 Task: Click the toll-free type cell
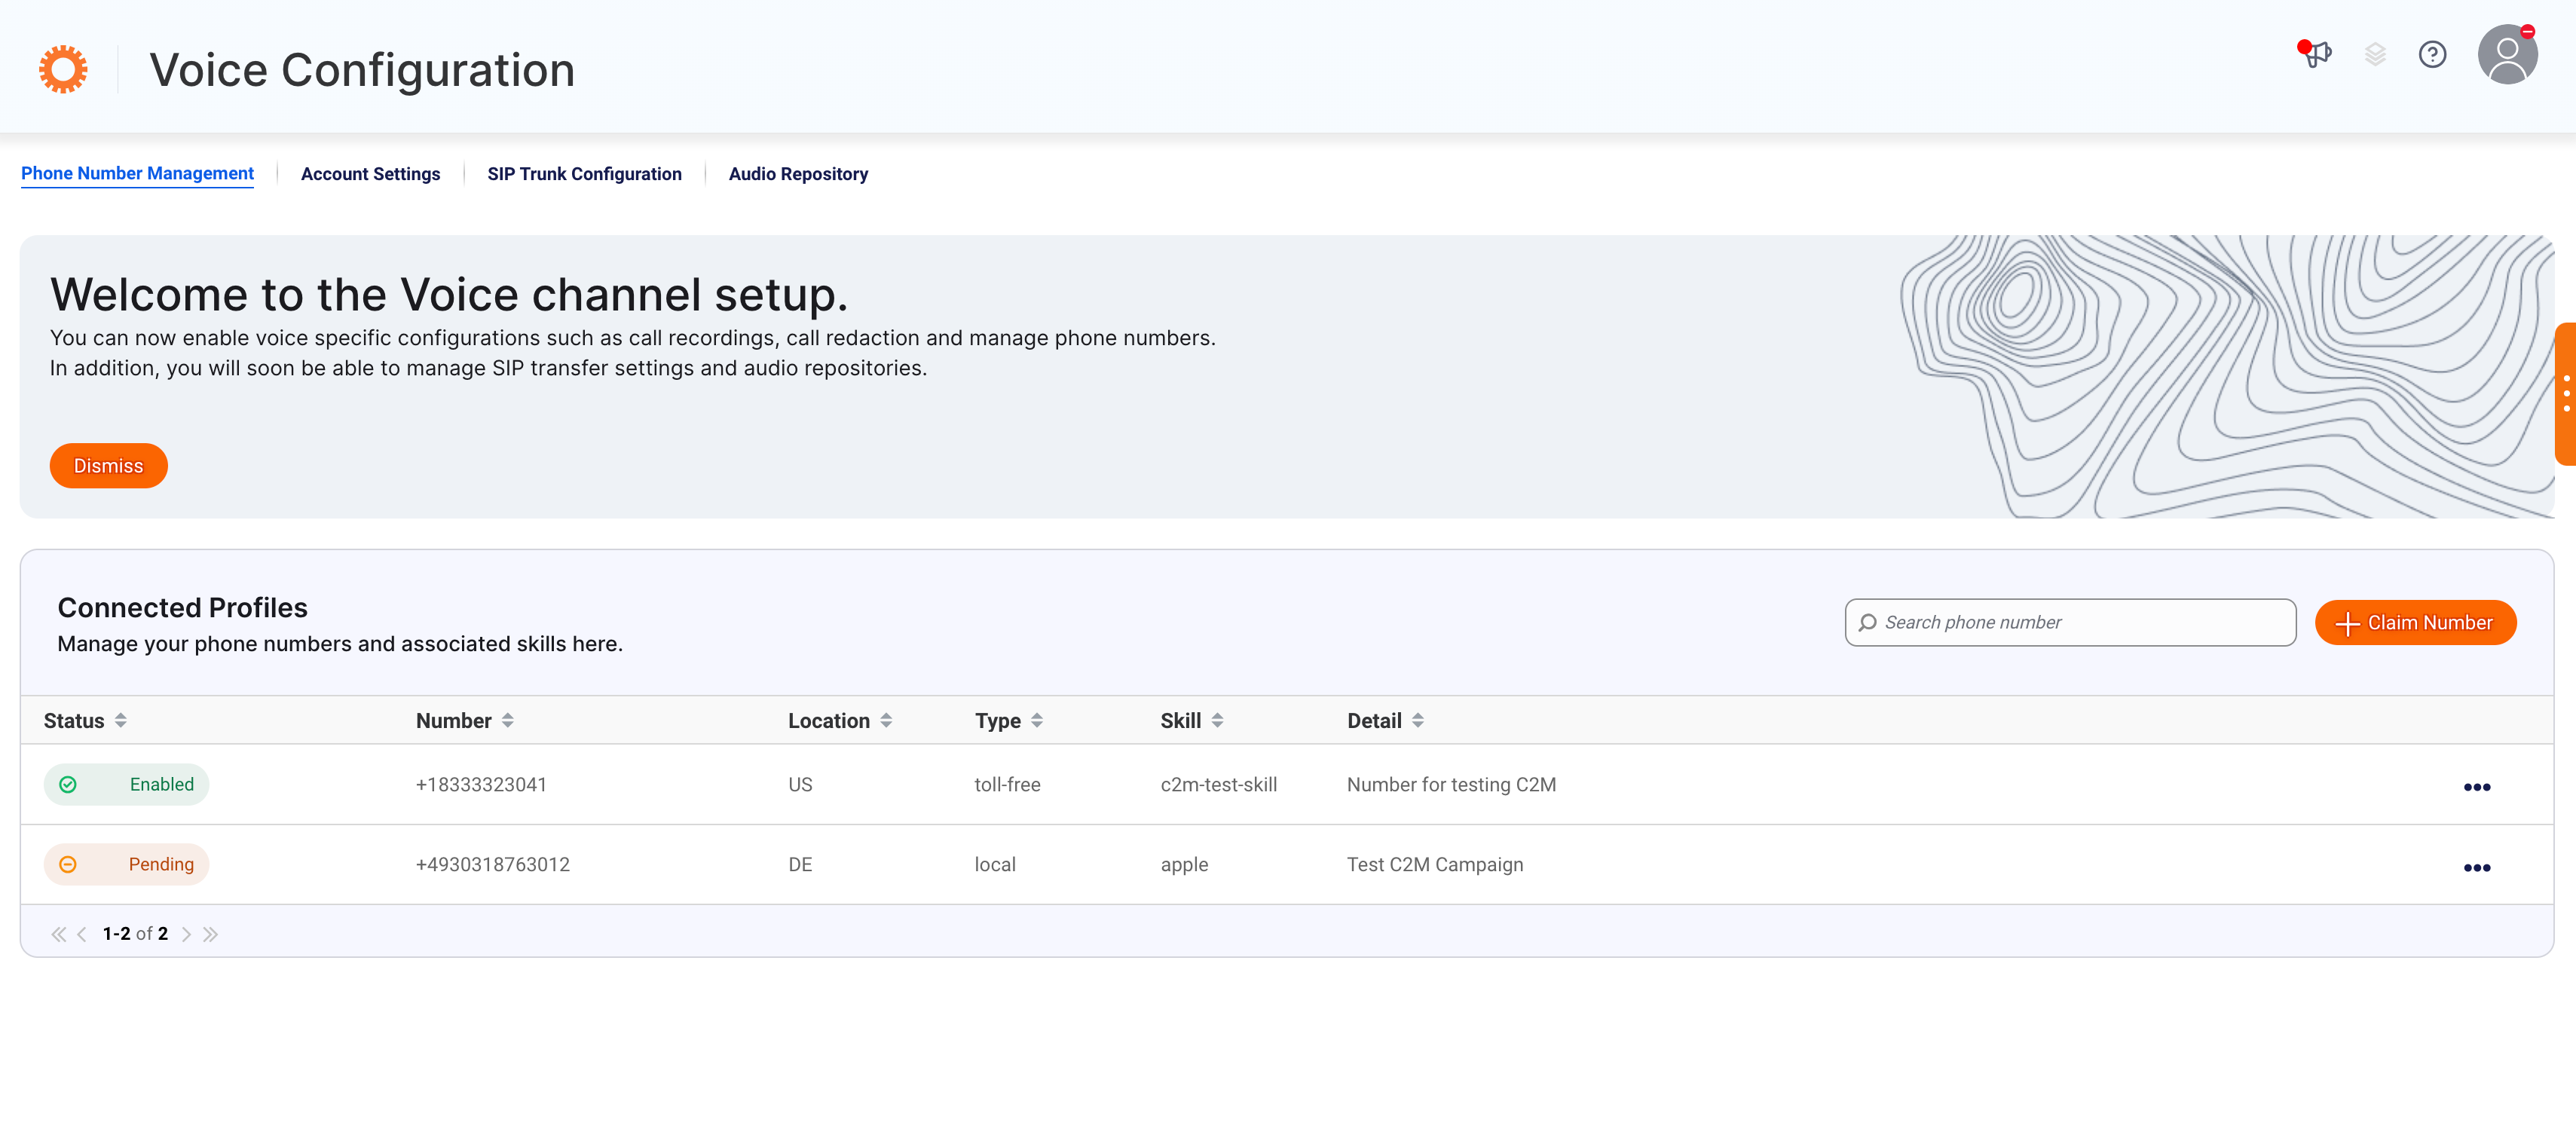pos(1007,785)
